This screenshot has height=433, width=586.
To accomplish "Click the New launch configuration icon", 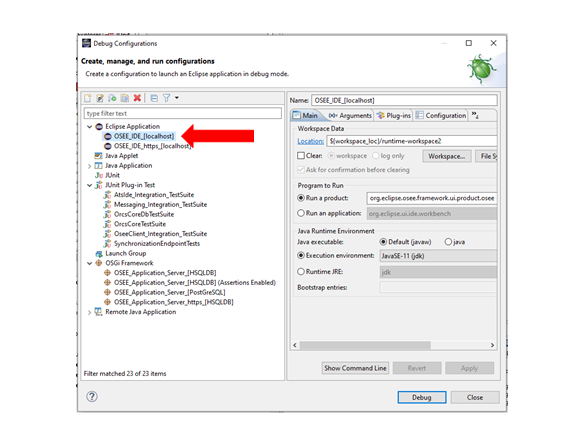I will 87,98.
